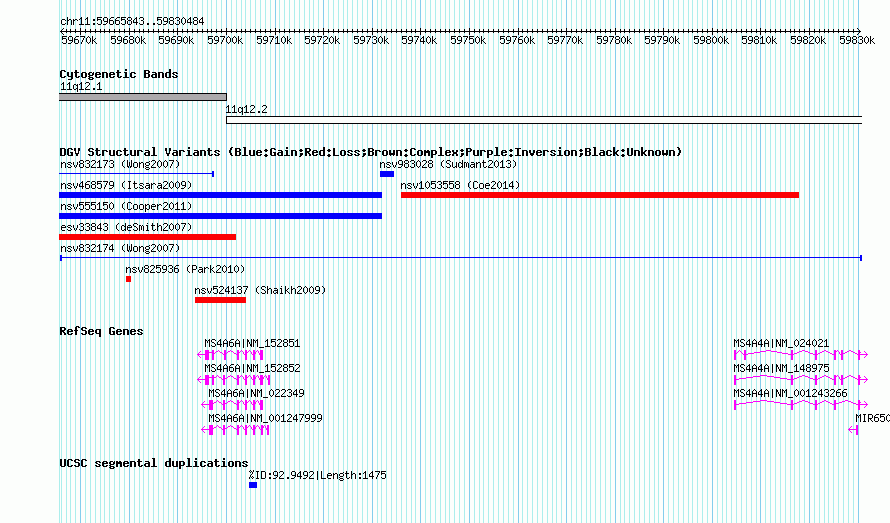Click the small red nsv825936 marker

128,279
